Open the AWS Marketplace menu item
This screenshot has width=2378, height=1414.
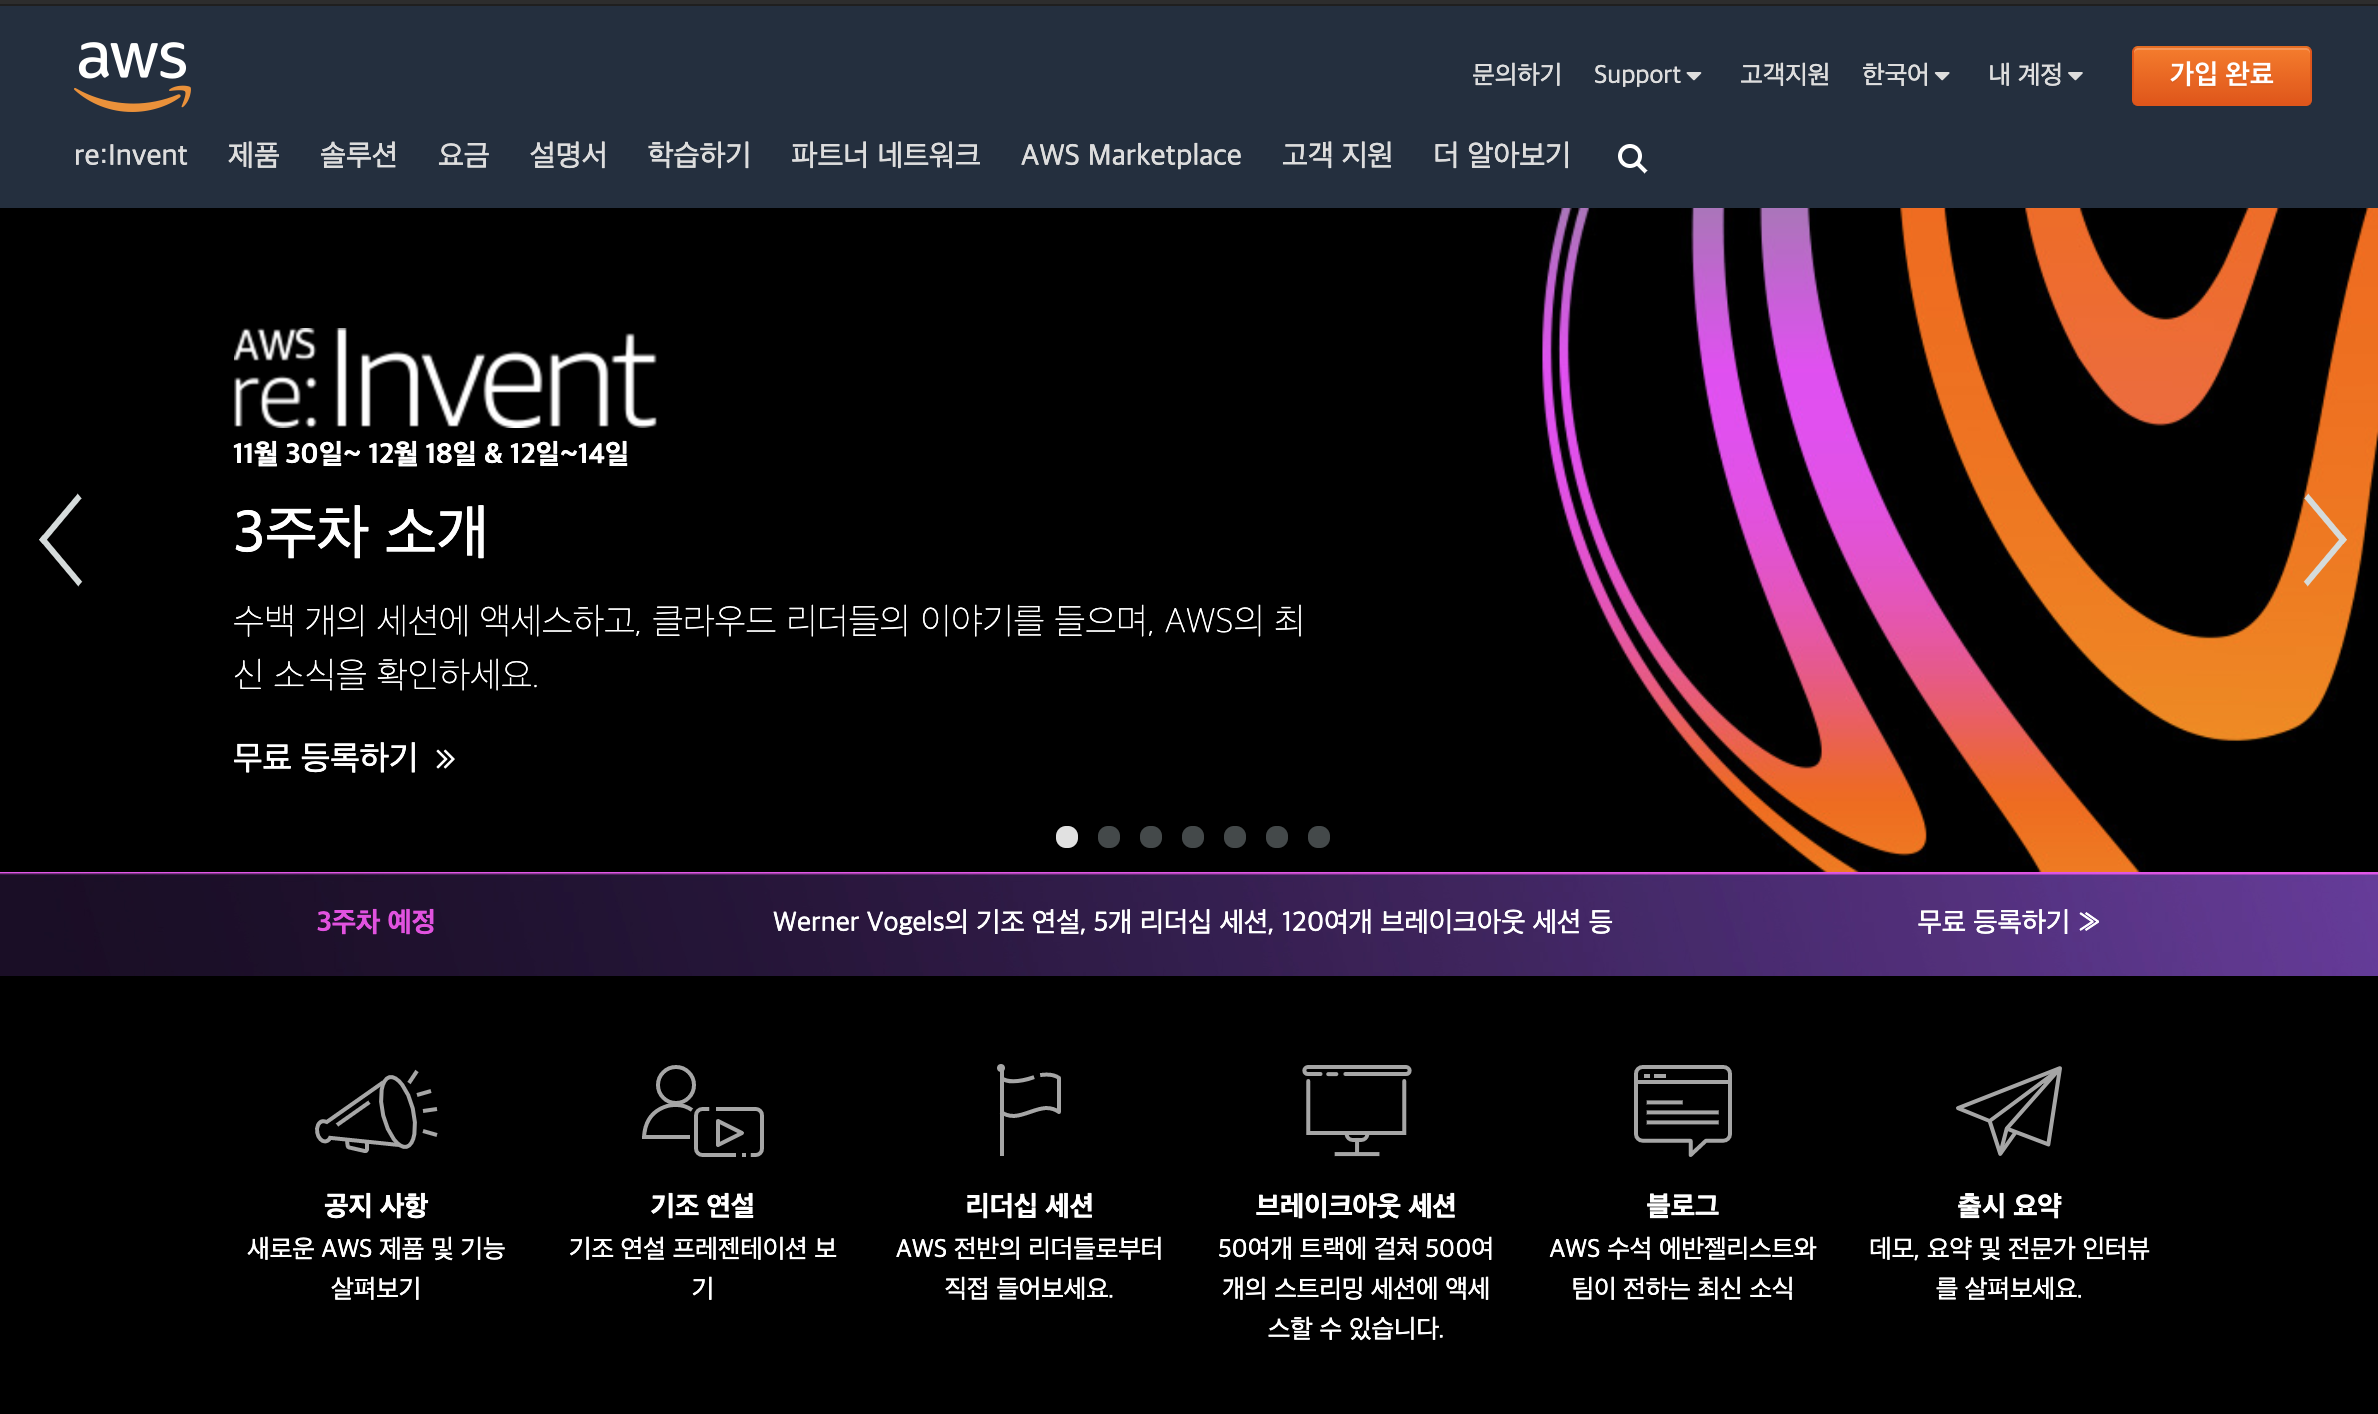(1130, 155)
